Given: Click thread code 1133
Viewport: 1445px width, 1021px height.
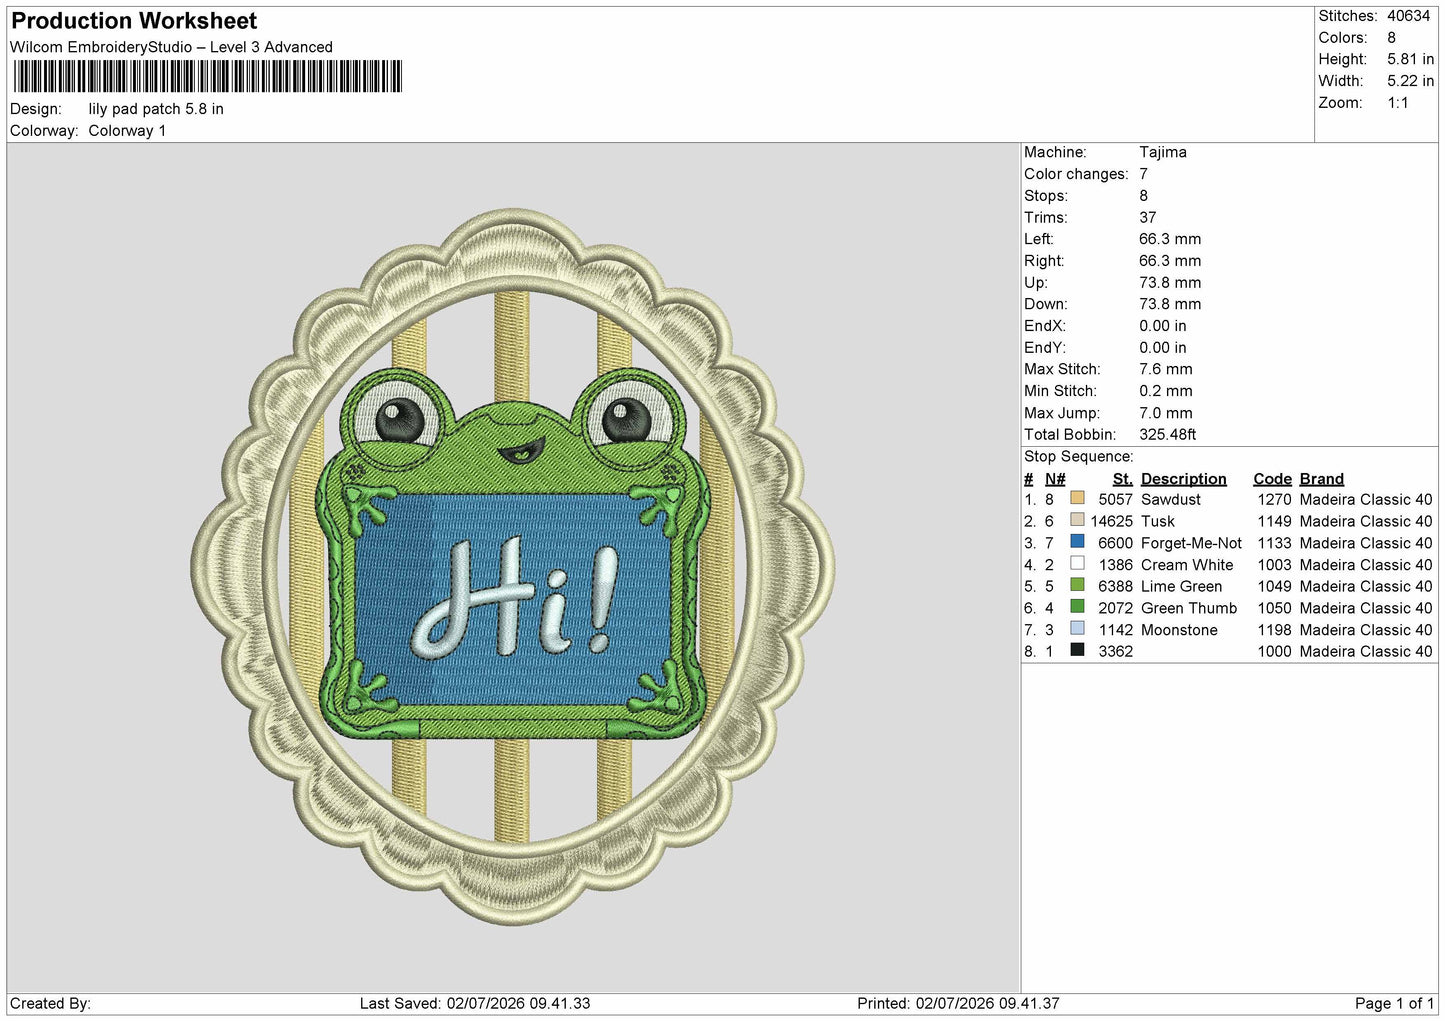Looking at the screenshot, I should pos(1274,543).
